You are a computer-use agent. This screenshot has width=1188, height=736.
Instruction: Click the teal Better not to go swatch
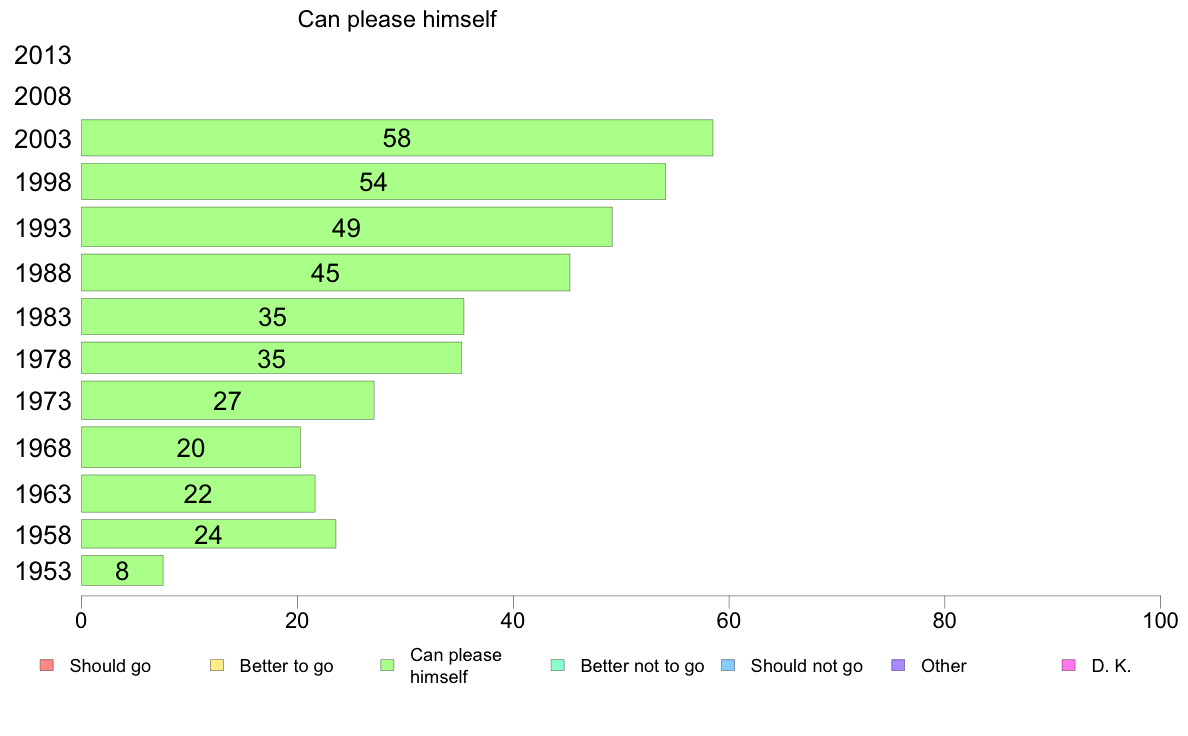(558, 666)
